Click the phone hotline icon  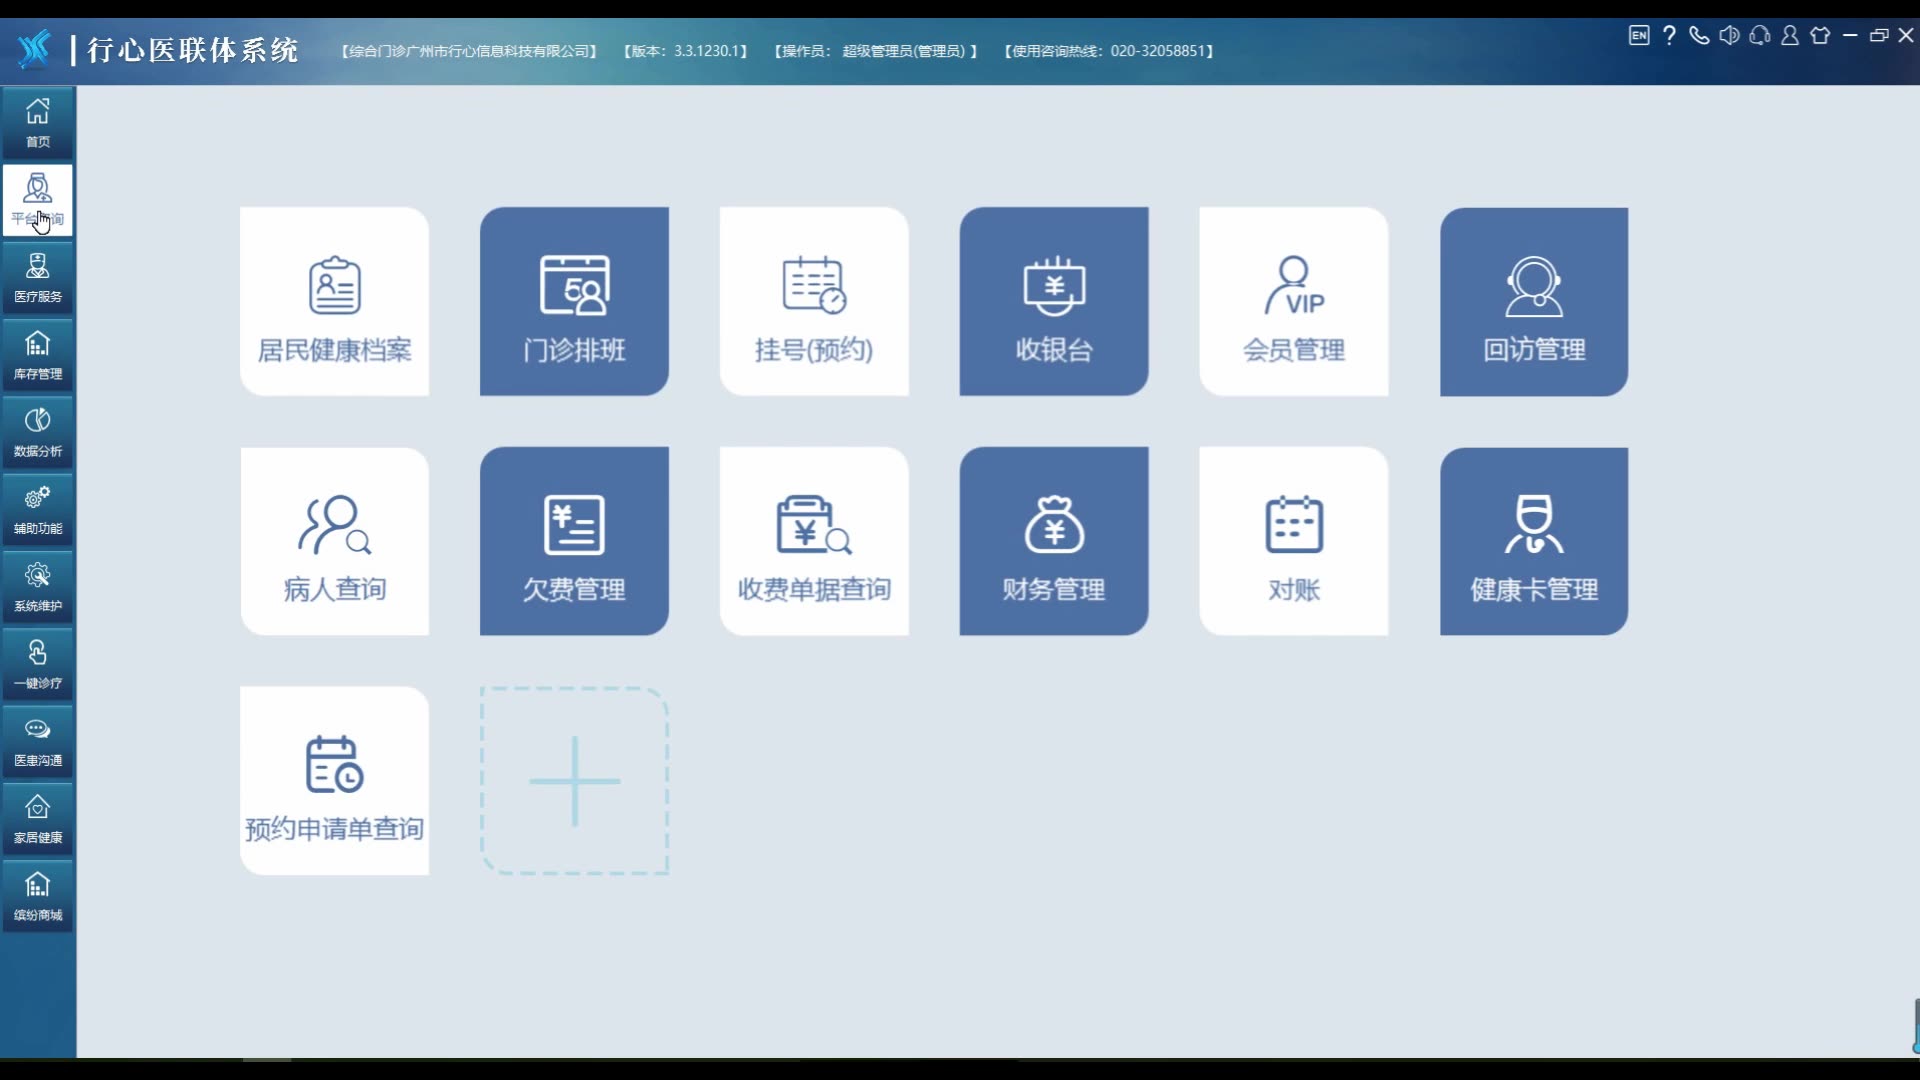click(1699, 36)
